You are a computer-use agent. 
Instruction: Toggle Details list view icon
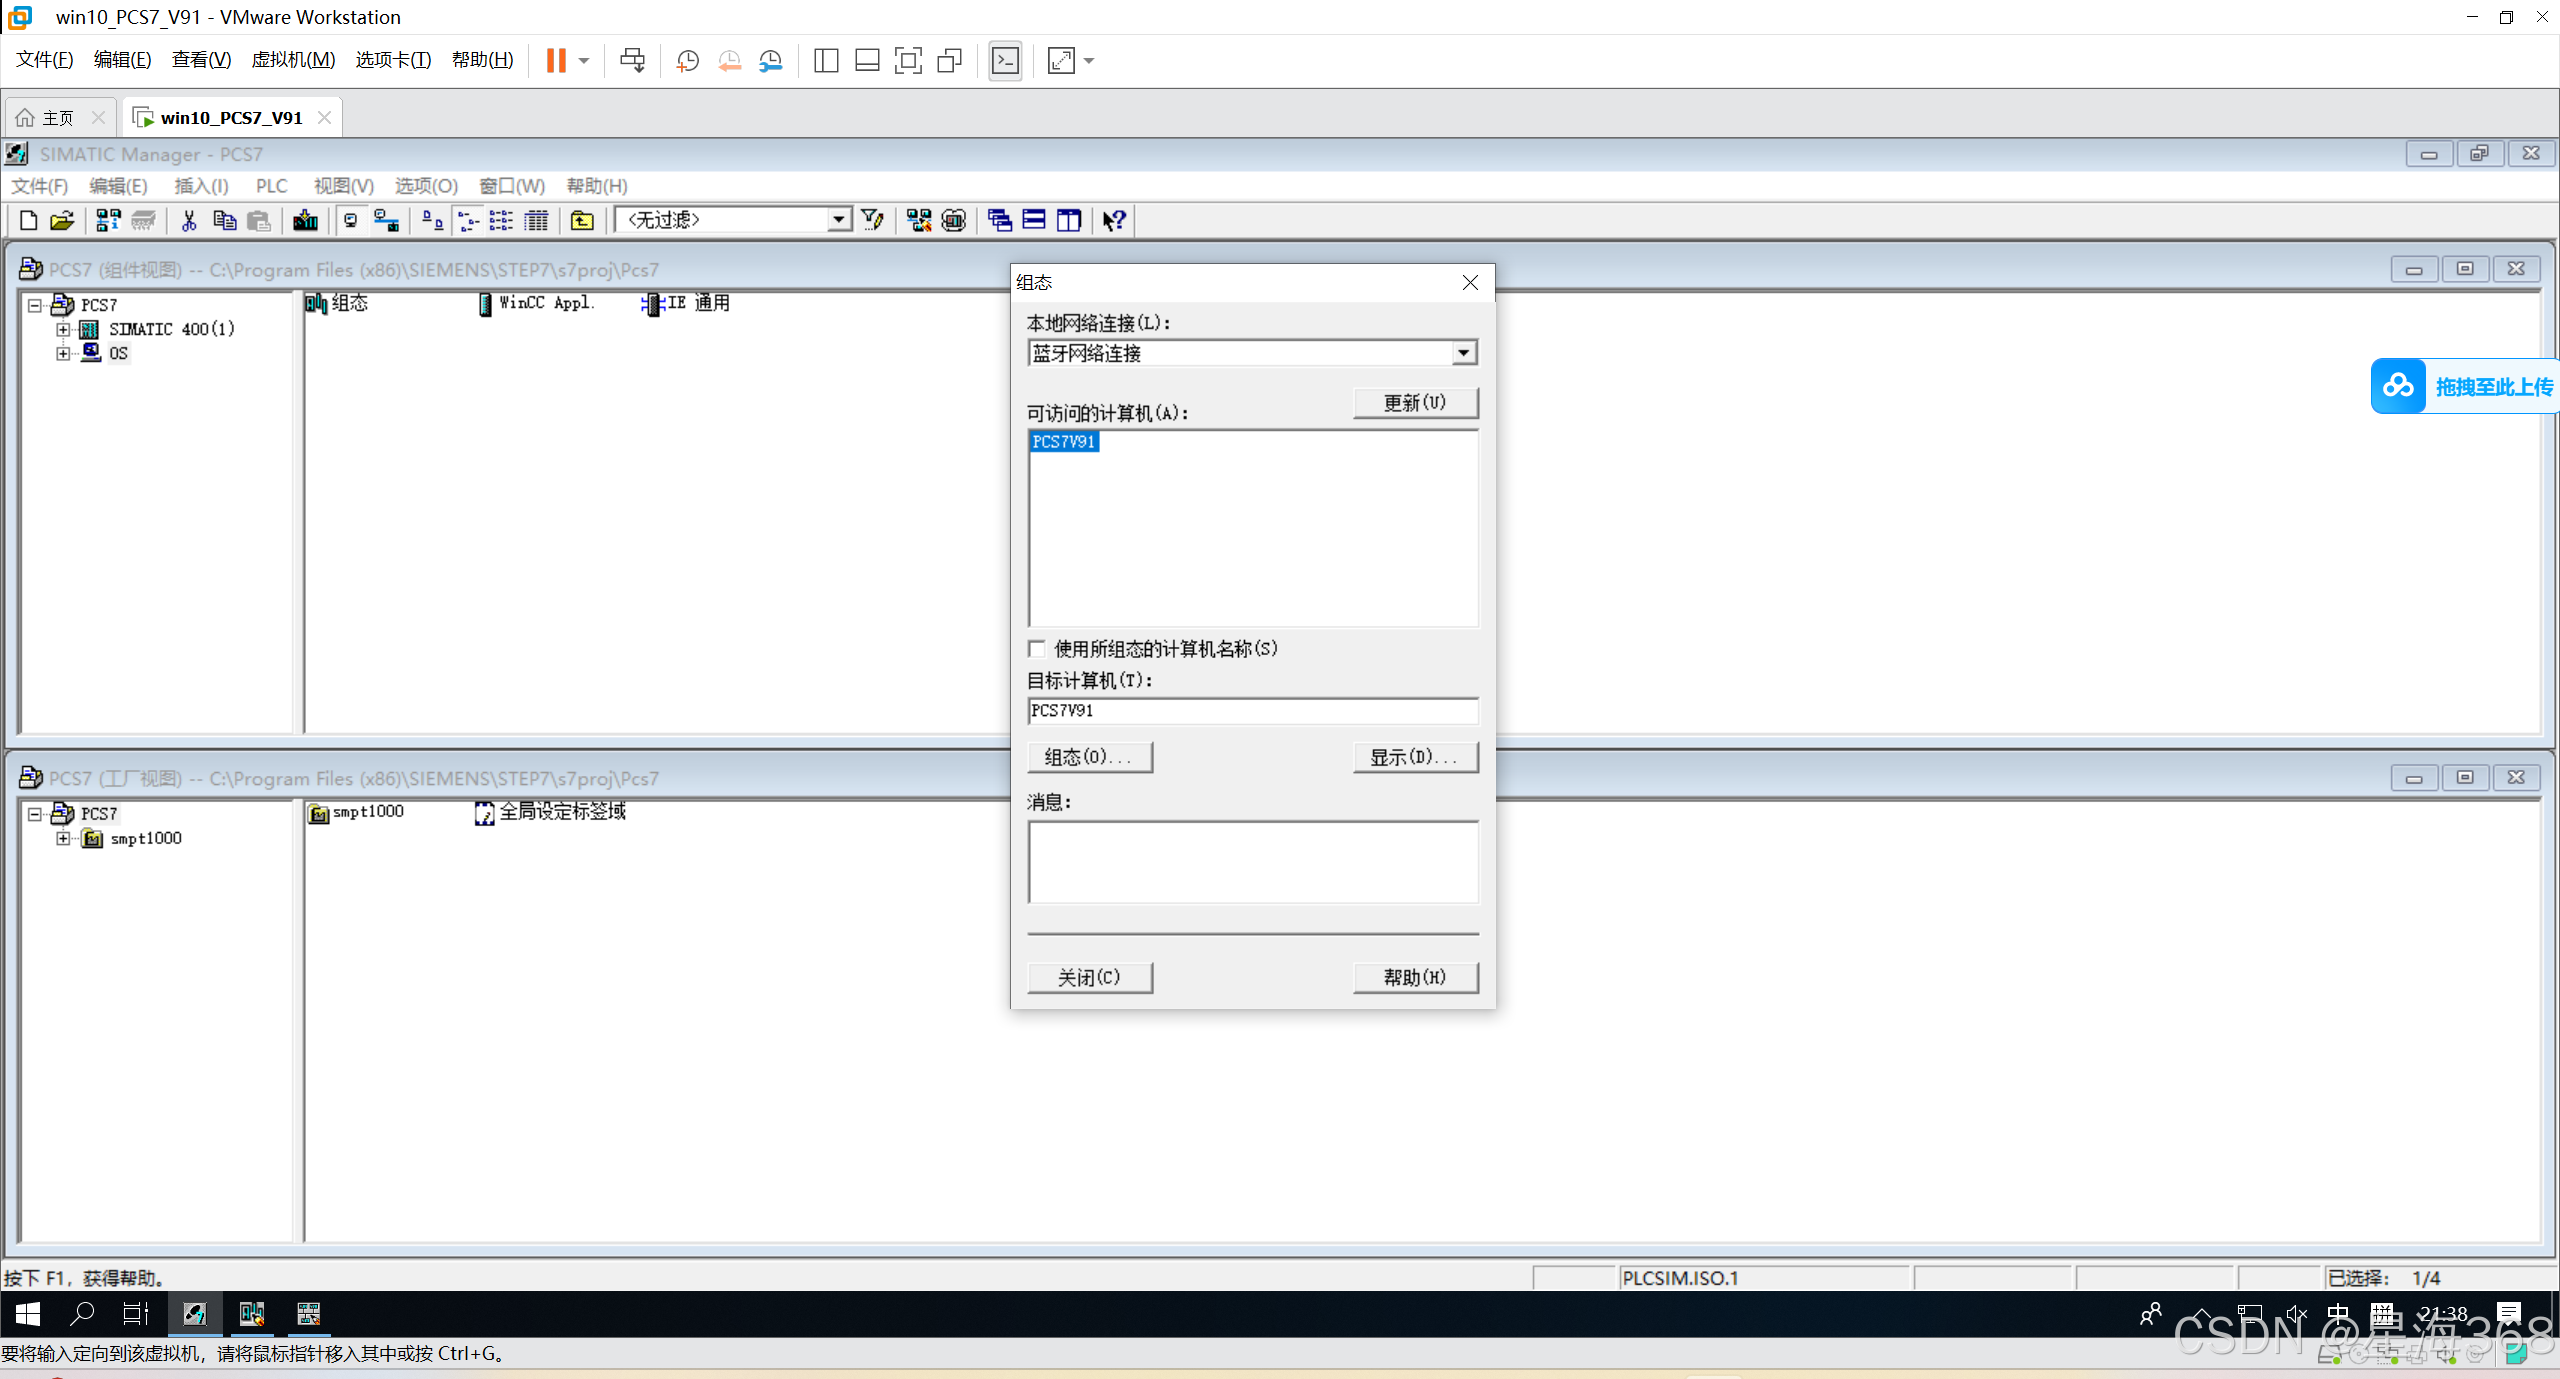(x=536, y=220)
